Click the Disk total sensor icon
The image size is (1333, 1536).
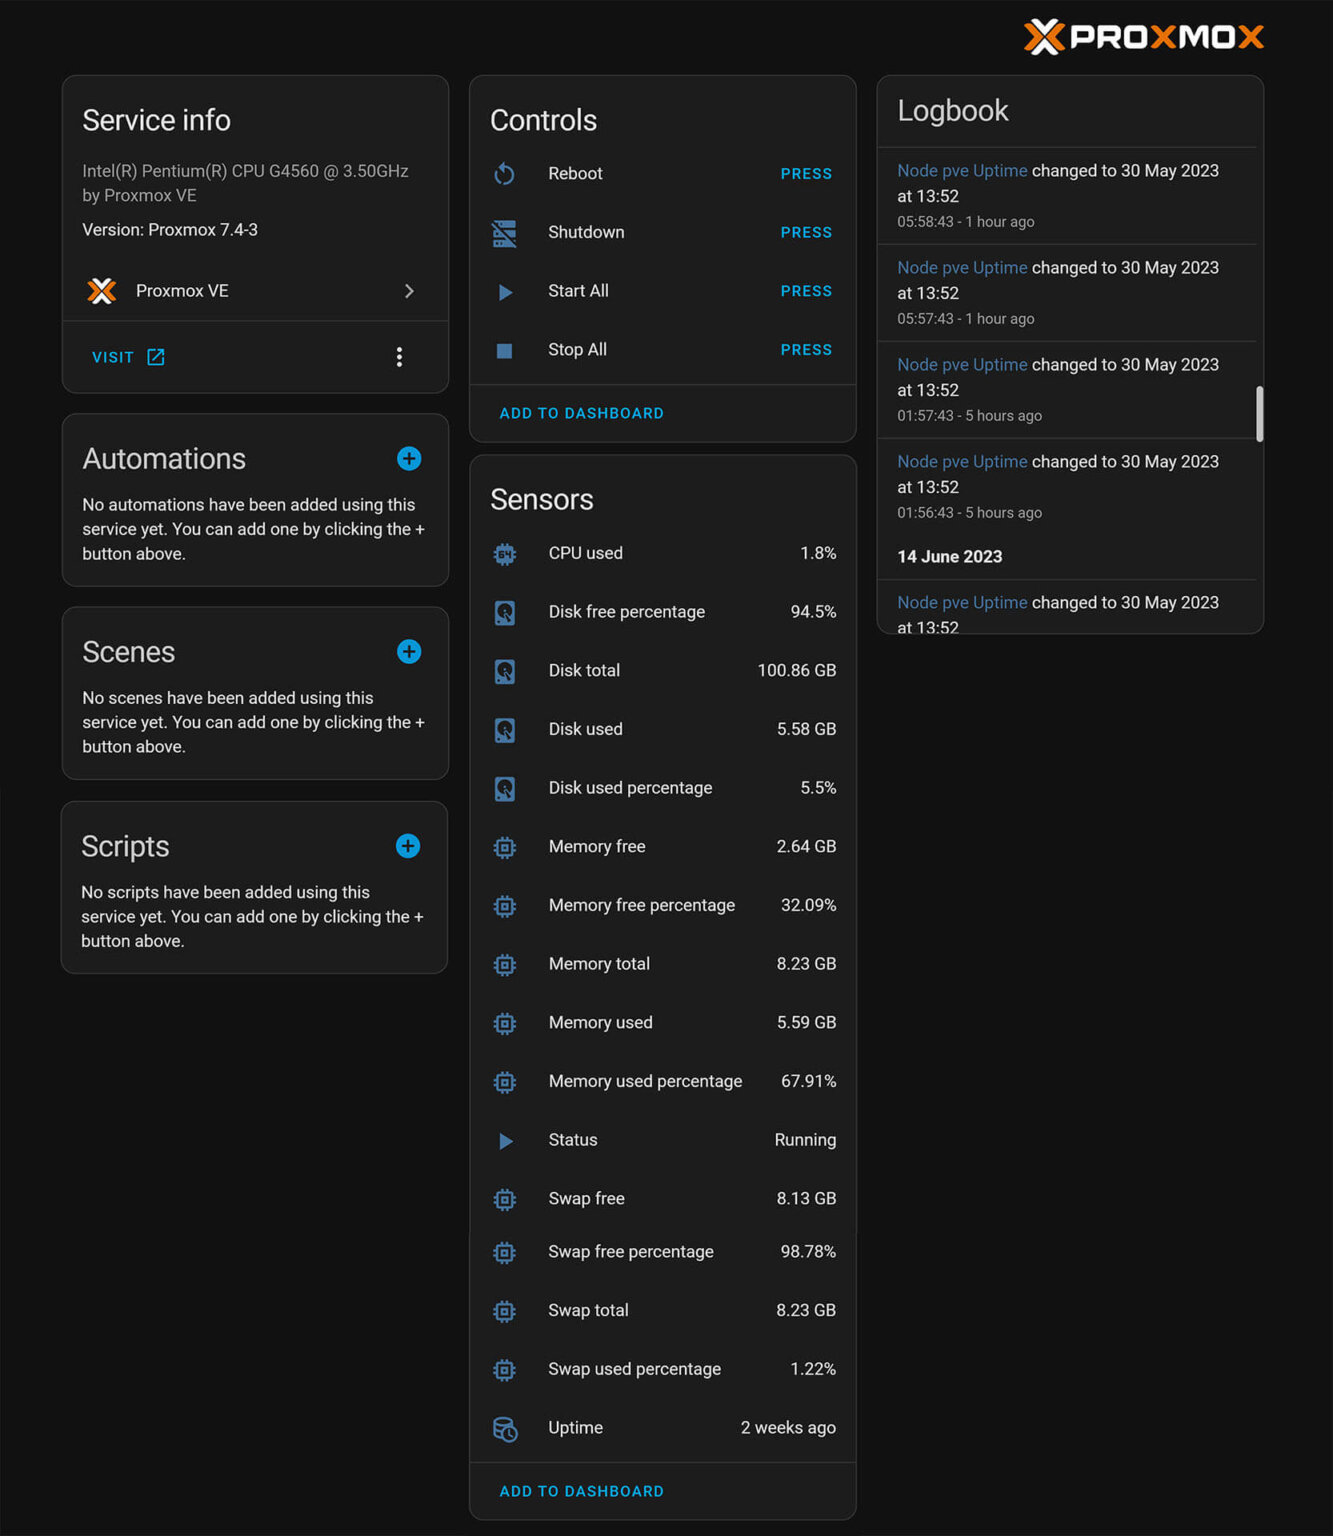tap(505, 671)
